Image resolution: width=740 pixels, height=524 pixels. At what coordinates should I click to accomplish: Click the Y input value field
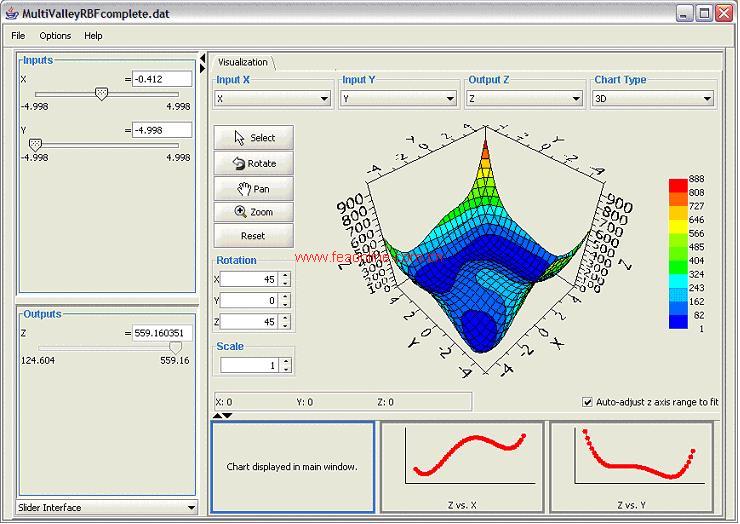pos(161,130)
